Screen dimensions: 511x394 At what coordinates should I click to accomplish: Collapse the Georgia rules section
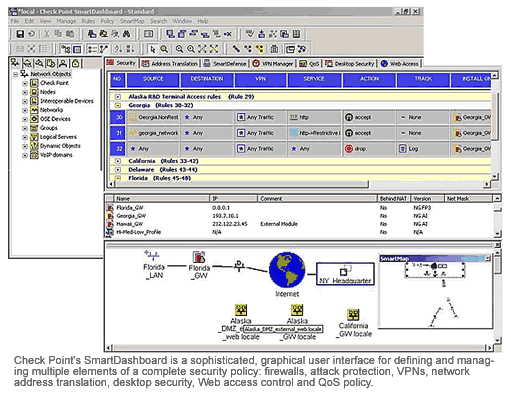tap(118, 105)
